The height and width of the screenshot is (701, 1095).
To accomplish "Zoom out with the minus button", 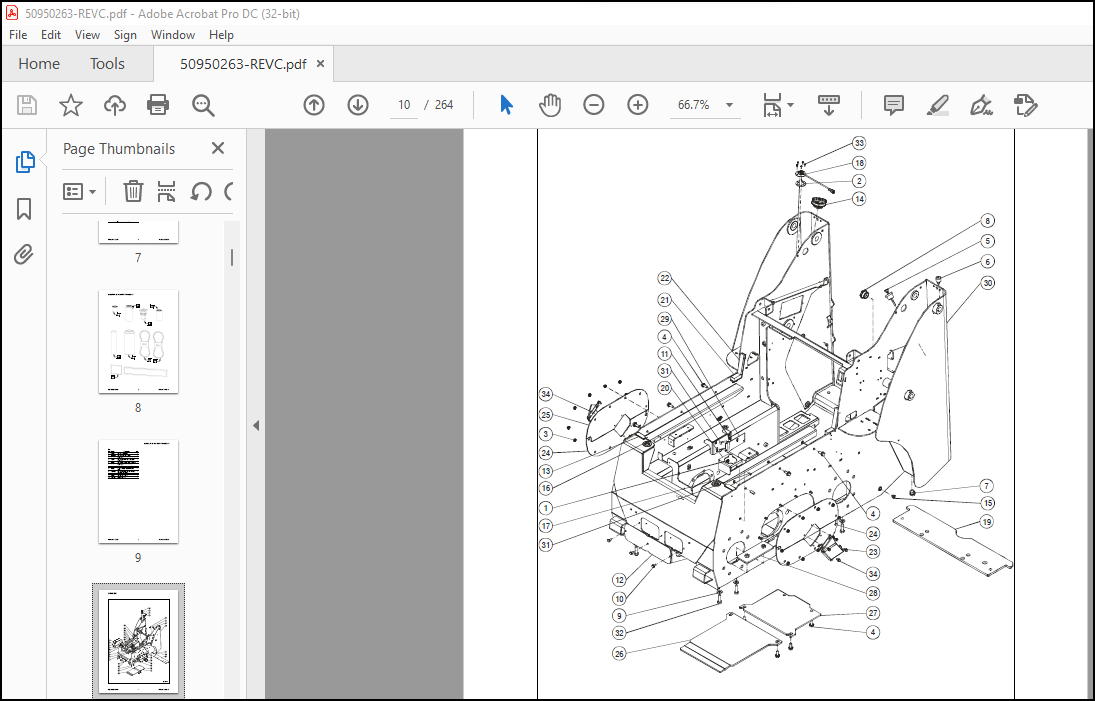I will click(594, 105).
